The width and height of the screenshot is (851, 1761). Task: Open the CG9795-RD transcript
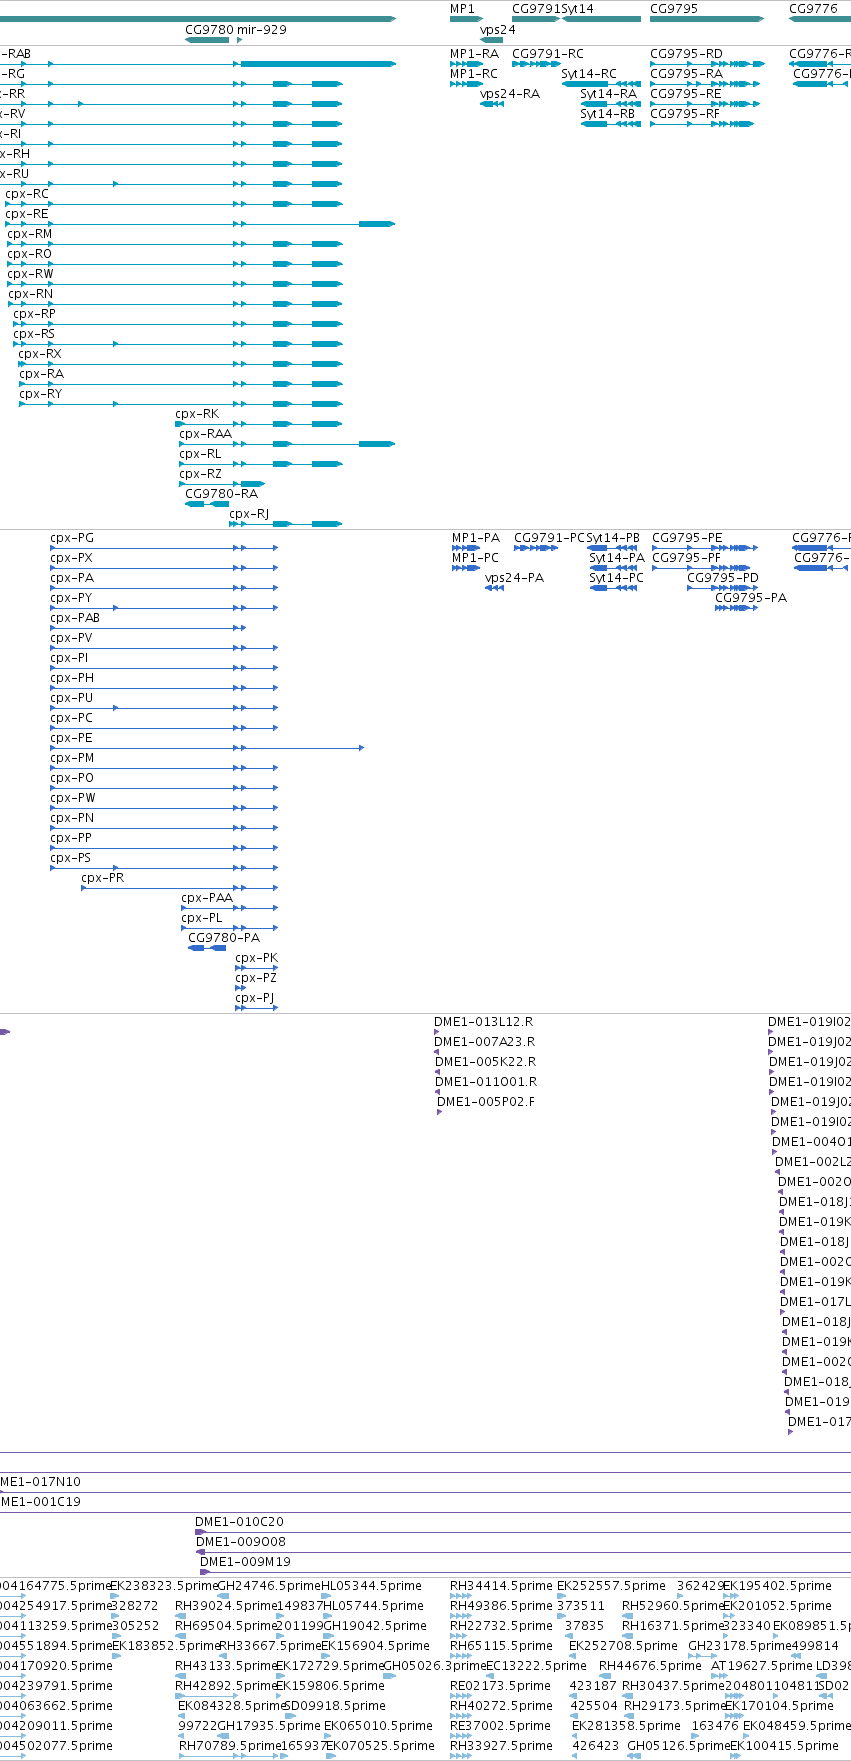(x=686, y=54)
